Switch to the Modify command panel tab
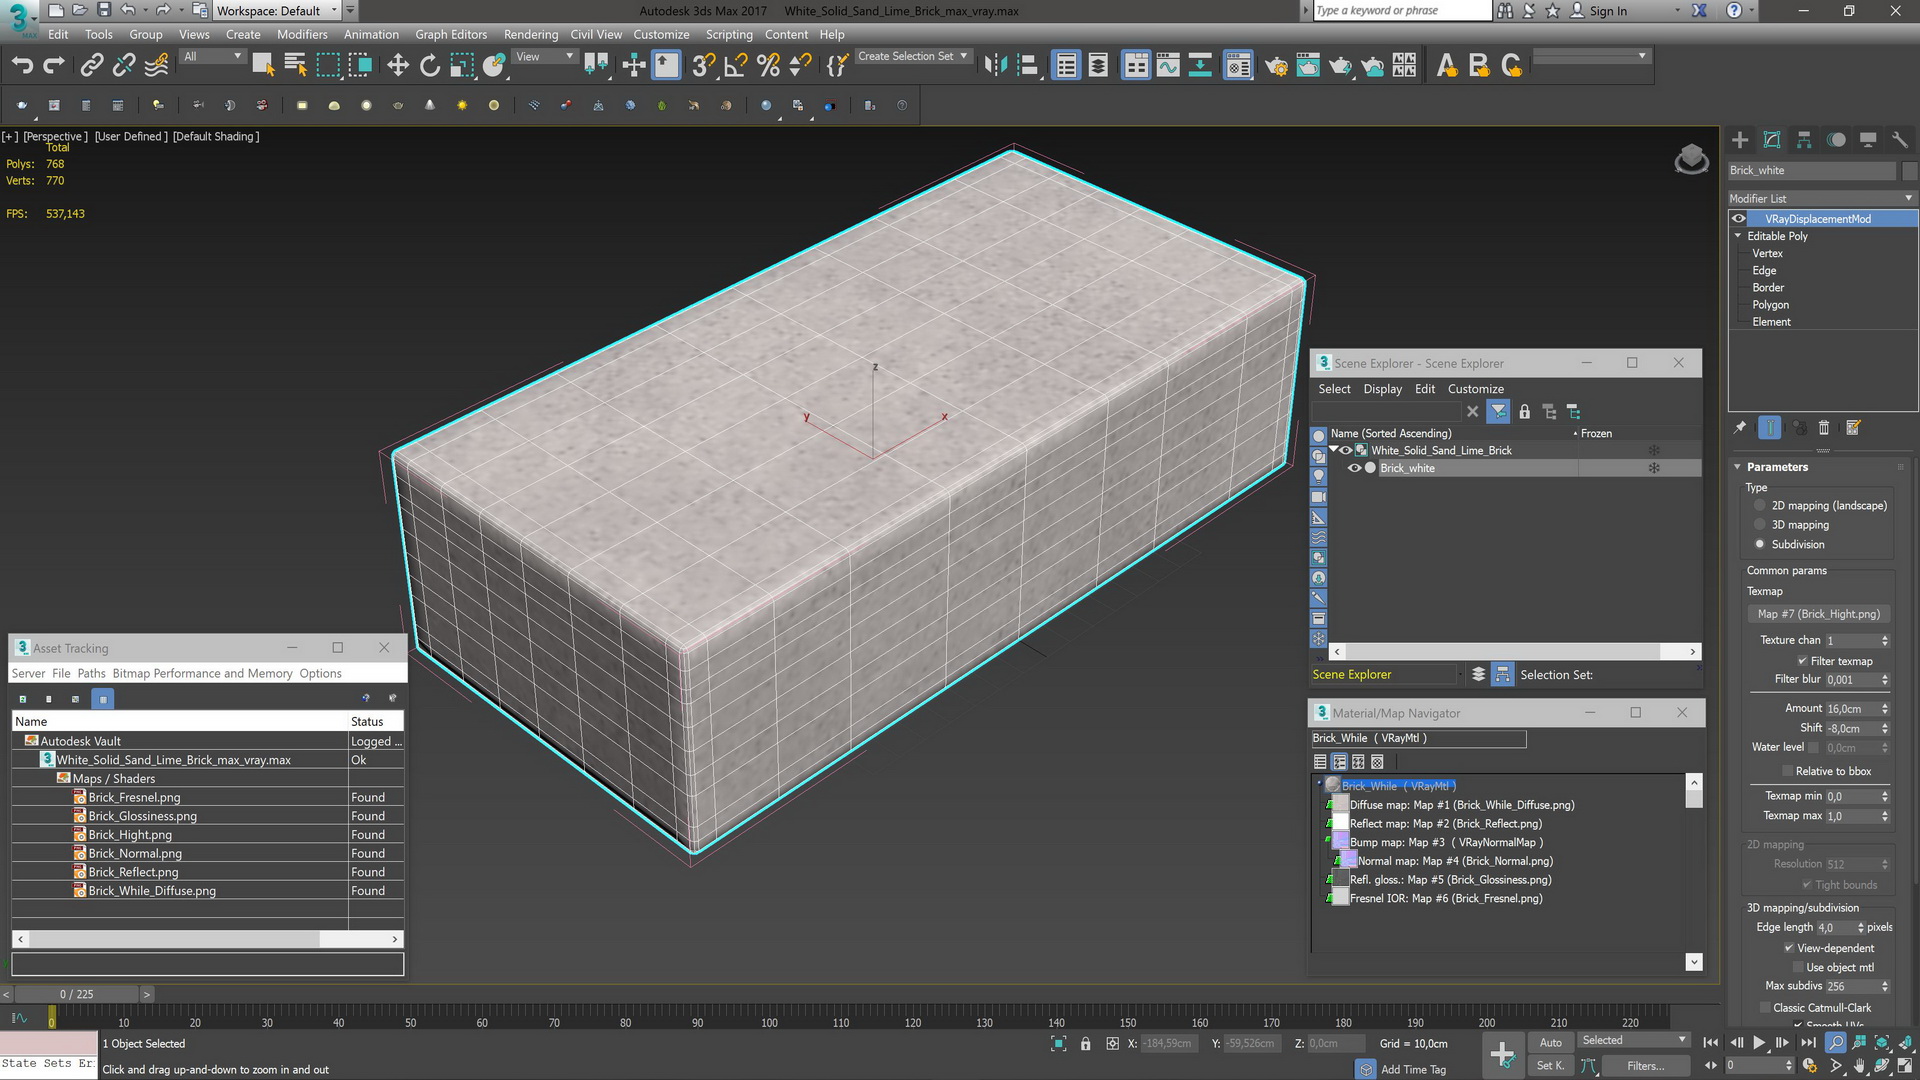Viewport: 1920px width, 1080px height. click(1772, 140)
